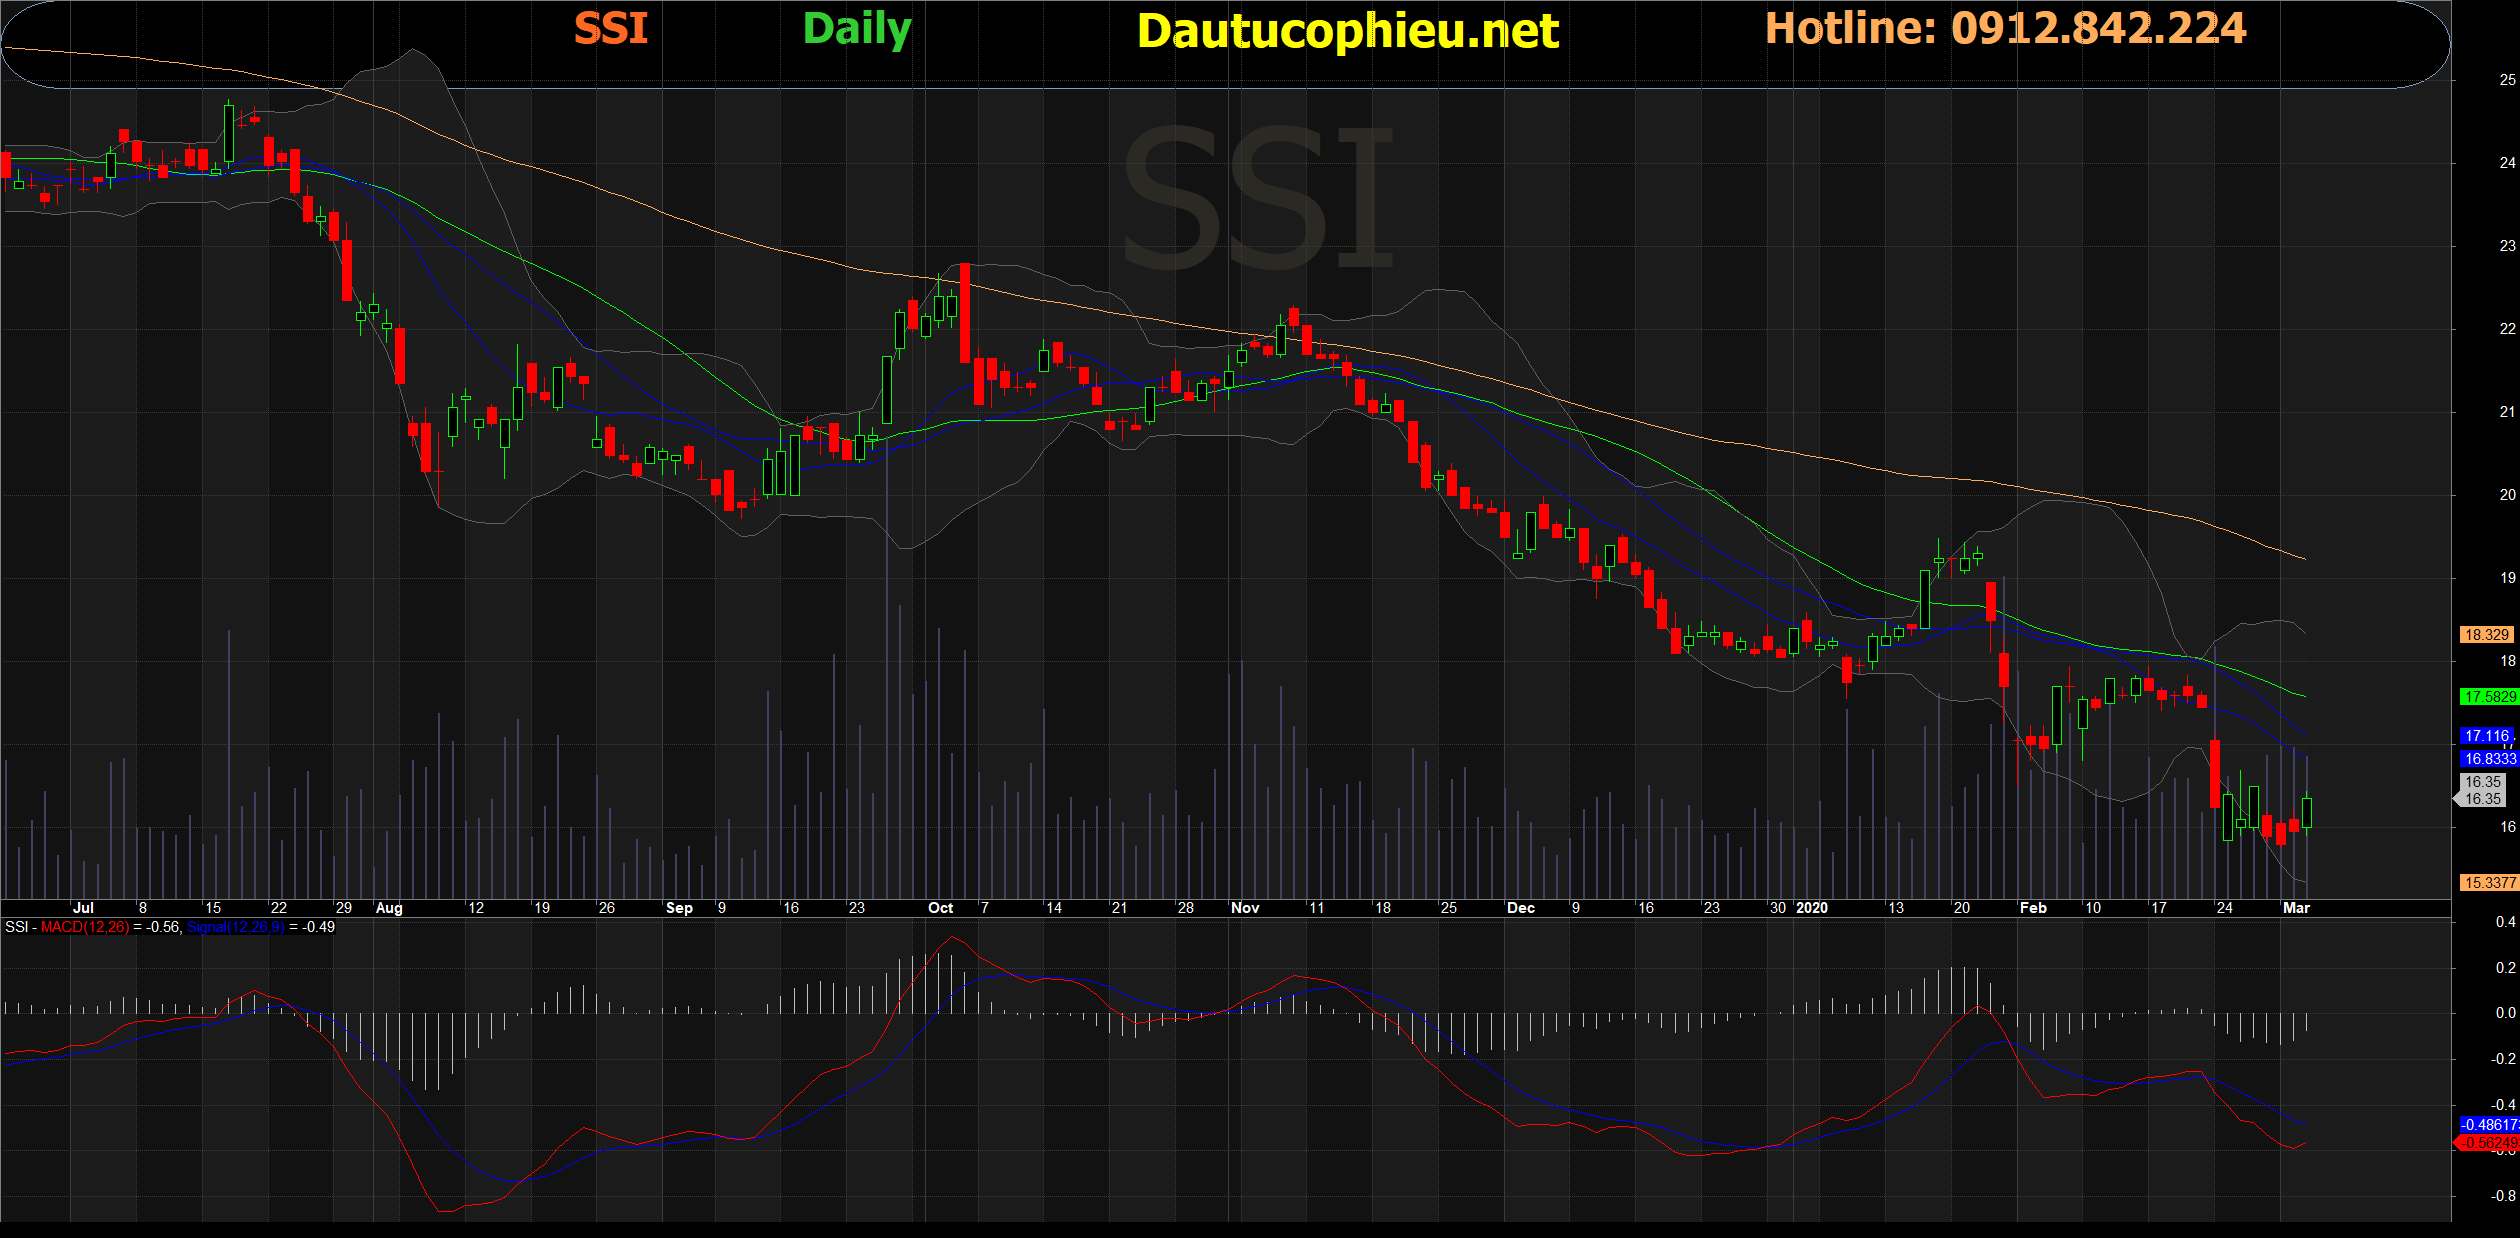Click the Mar month marker on time axis
The width and height of the screenshot is (2520, 1238).
click(x=2295, y=908)
